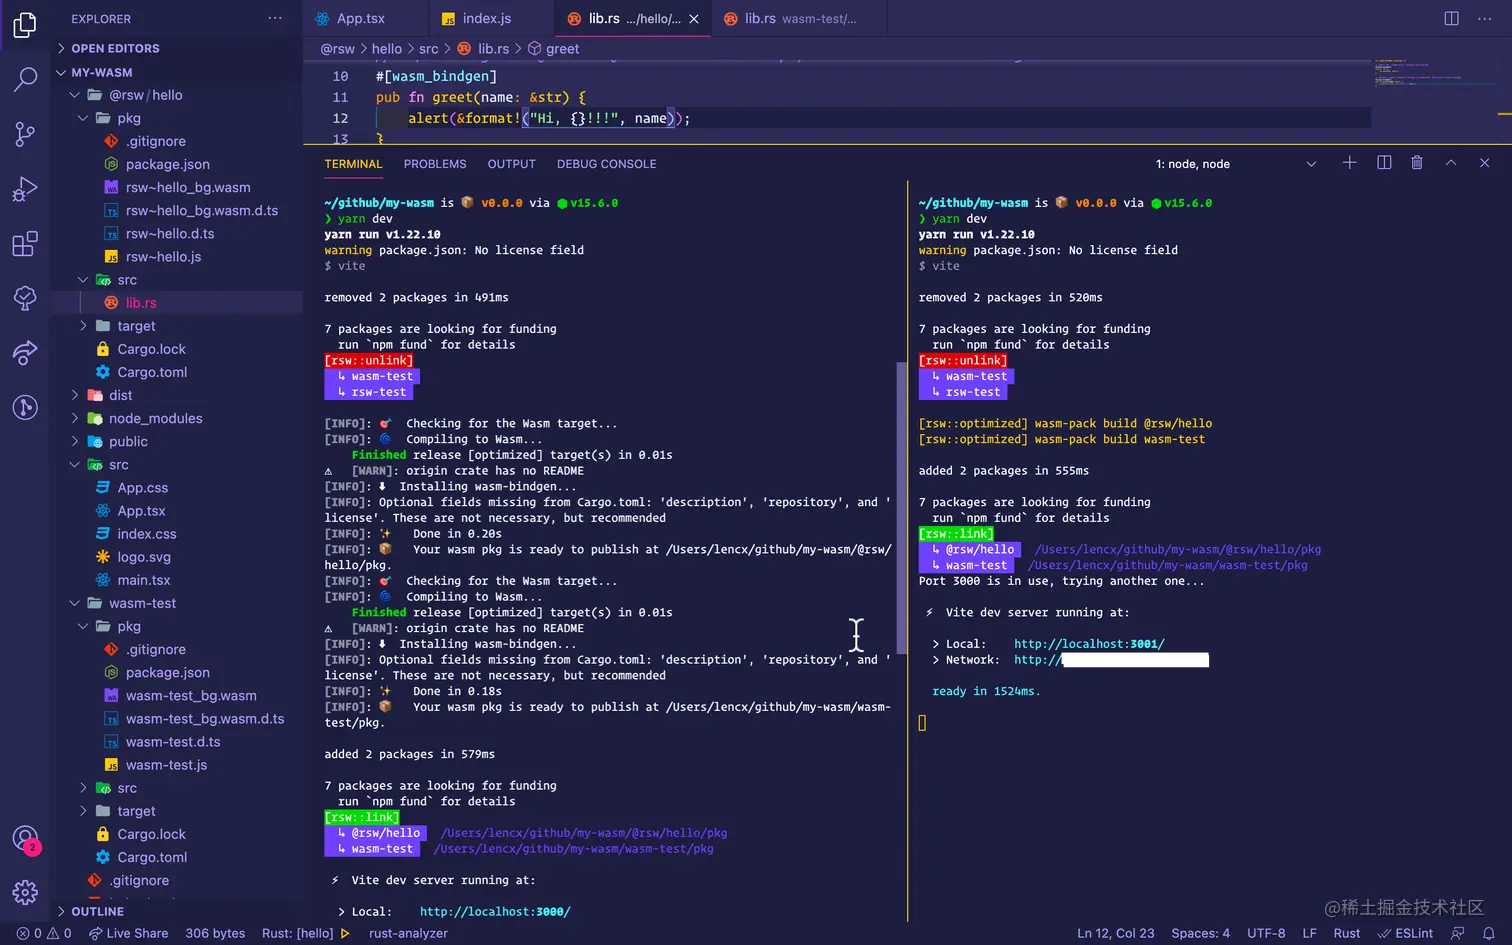Open Run and Debug view

pyautogui.click(x=25, y=189)
